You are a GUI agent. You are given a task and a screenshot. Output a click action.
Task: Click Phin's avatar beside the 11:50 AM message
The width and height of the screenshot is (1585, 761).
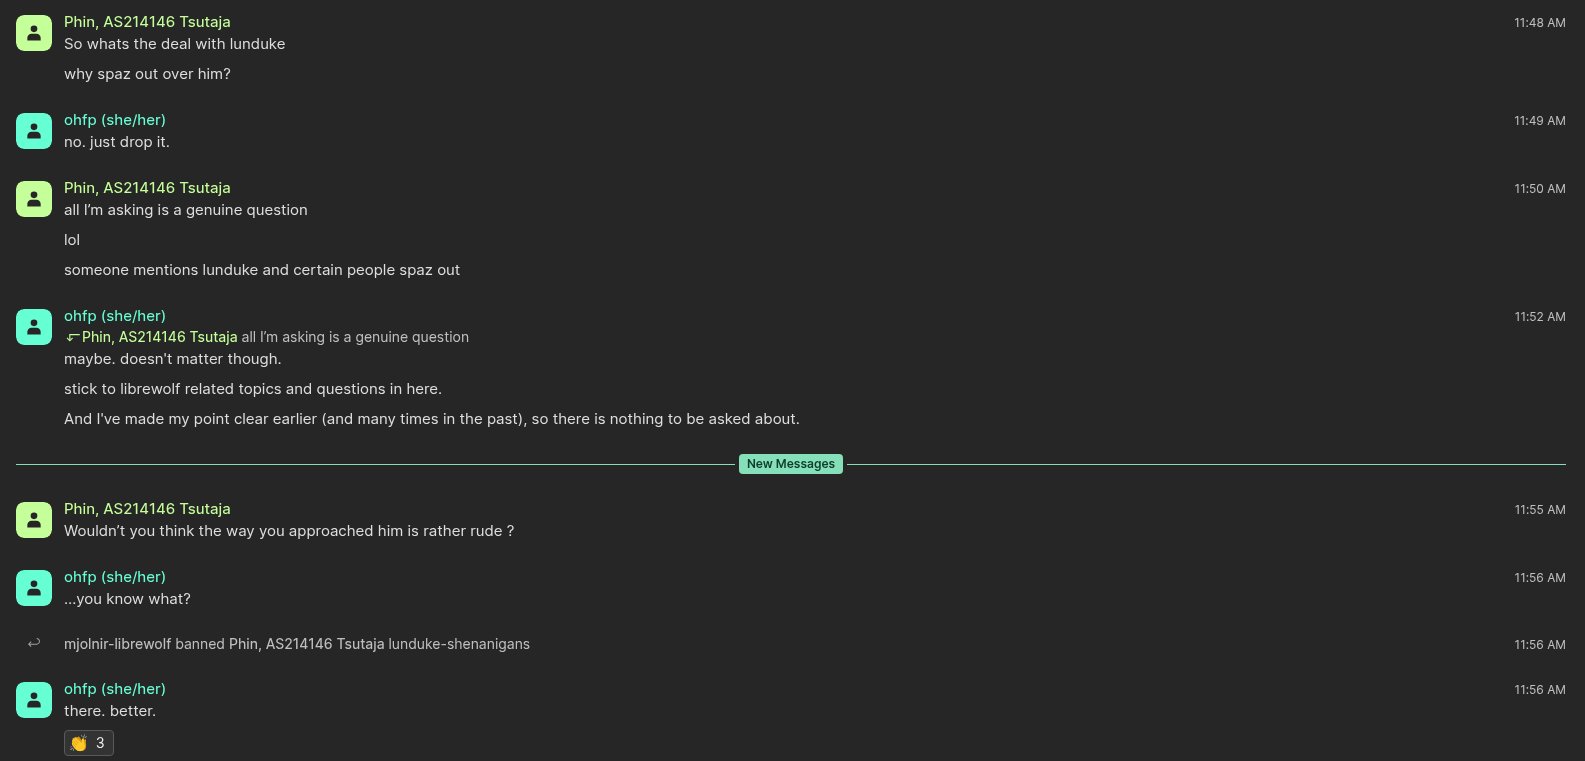tap(33, 198)
